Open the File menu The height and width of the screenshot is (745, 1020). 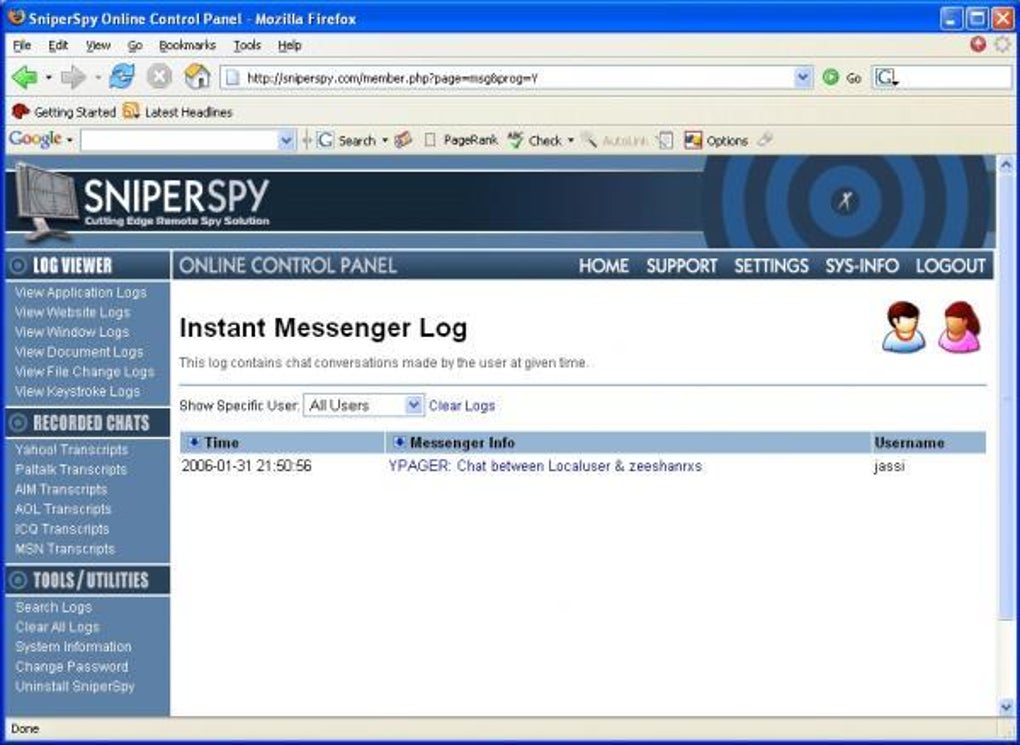coord(21,46)
